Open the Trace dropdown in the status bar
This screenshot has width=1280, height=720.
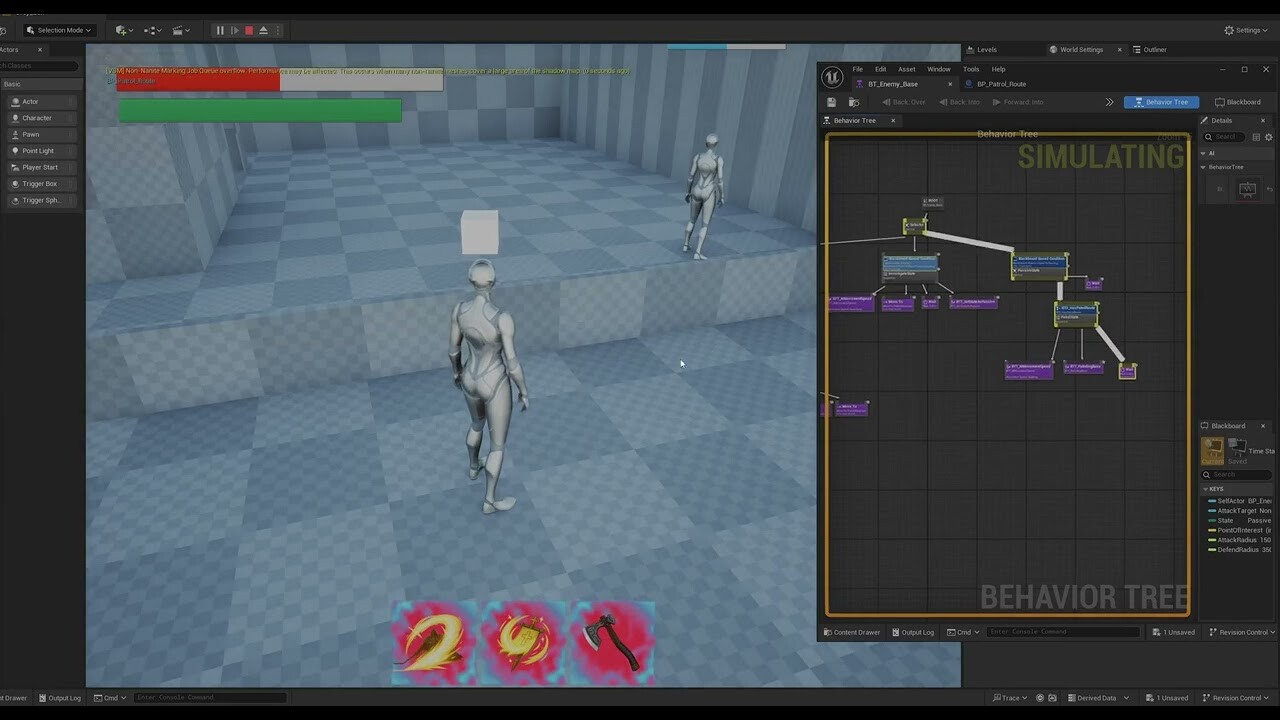tap(1012, 697)
